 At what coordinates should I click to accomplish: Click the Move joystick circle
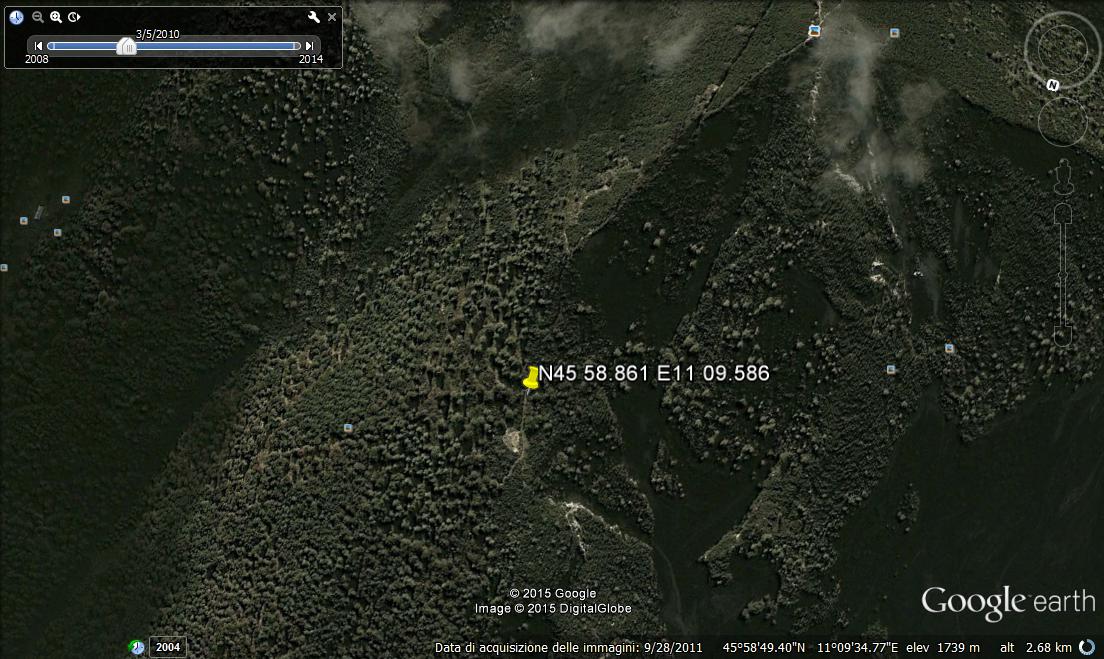pyautogui.click(x=1062, y=122)
